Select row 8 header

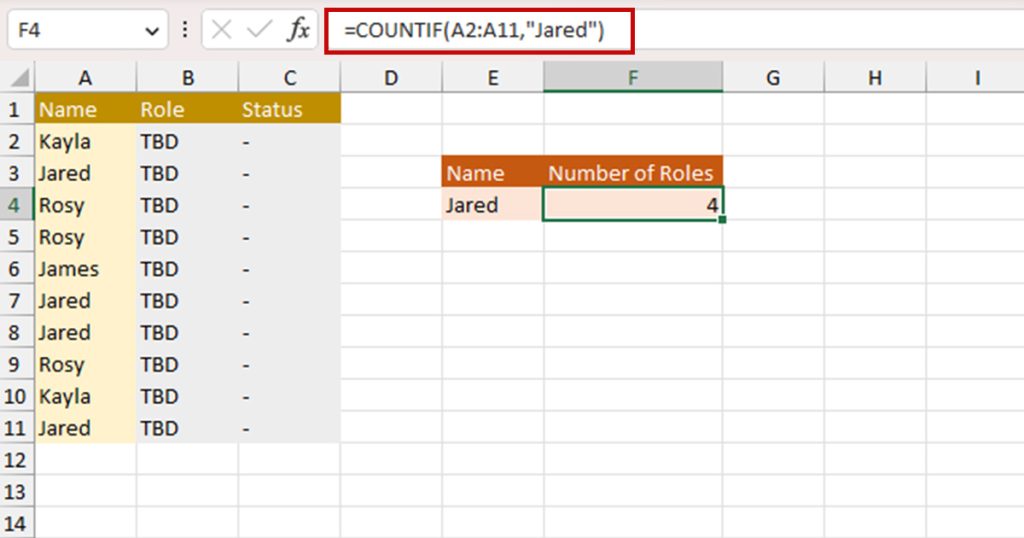pyautogui.click(x=16, y=332)
